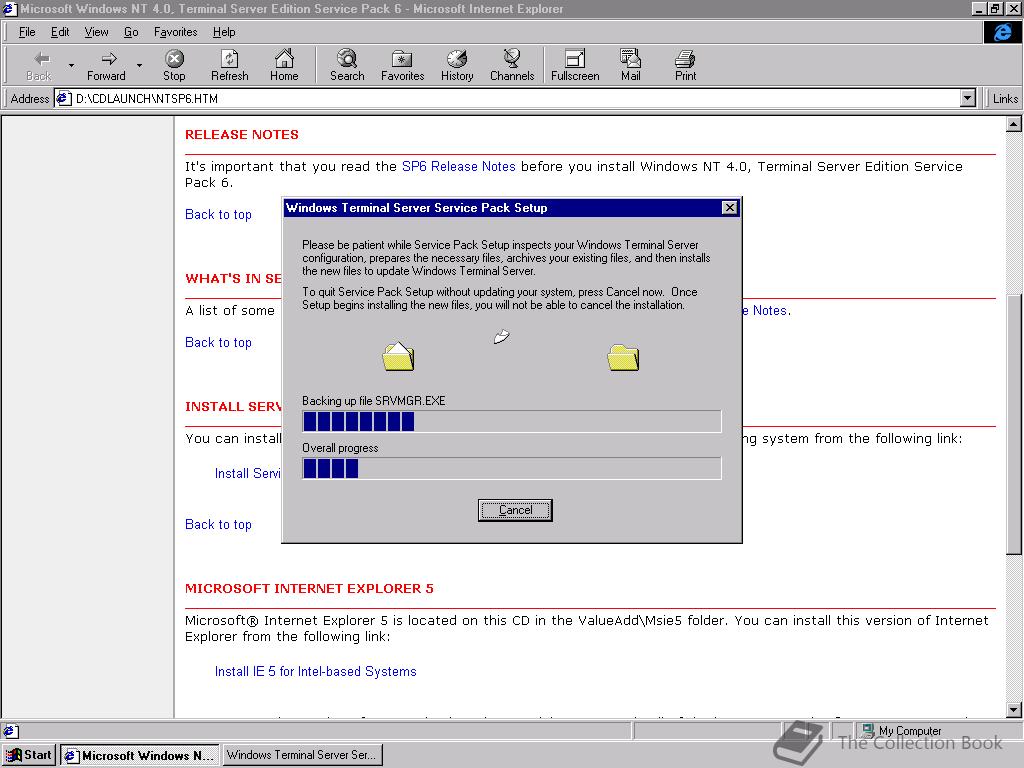Viewport: 1024px width, 768px height.
Task: Click the vertical scrollbar down arrow
Action: 1014,710
